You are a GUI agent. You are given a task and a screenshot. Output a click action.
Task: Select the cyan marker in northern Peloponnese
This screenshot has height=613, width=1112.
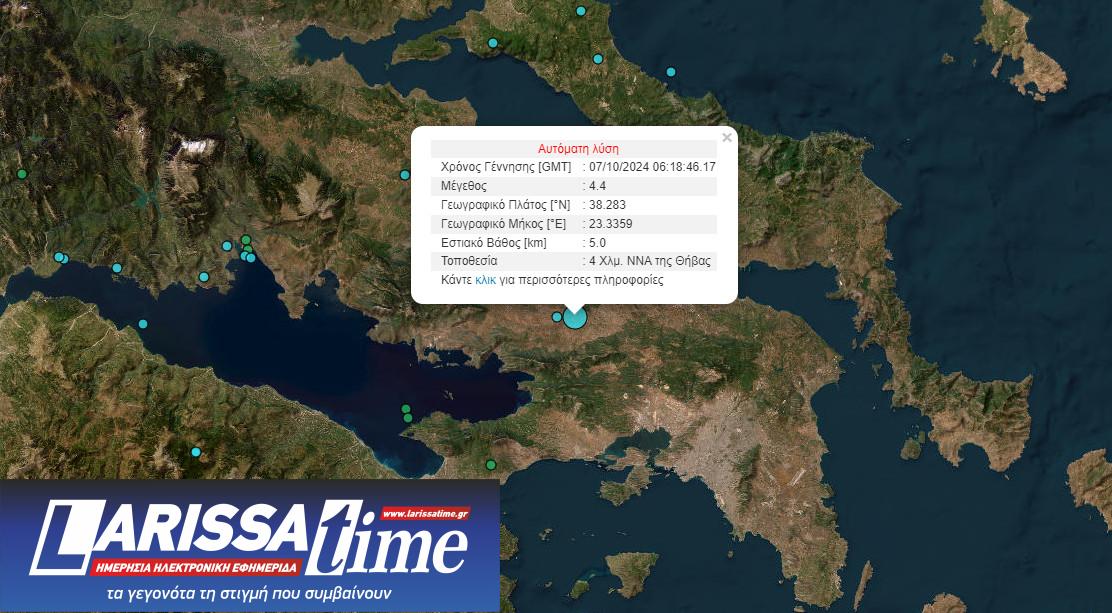pos(196,452)
